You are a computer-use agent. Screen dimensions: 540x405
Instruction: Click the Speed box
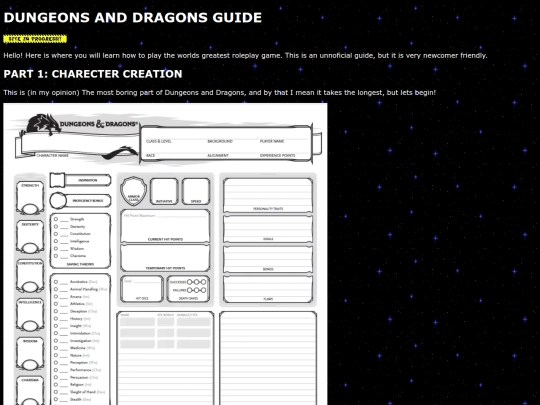point(196,191)
